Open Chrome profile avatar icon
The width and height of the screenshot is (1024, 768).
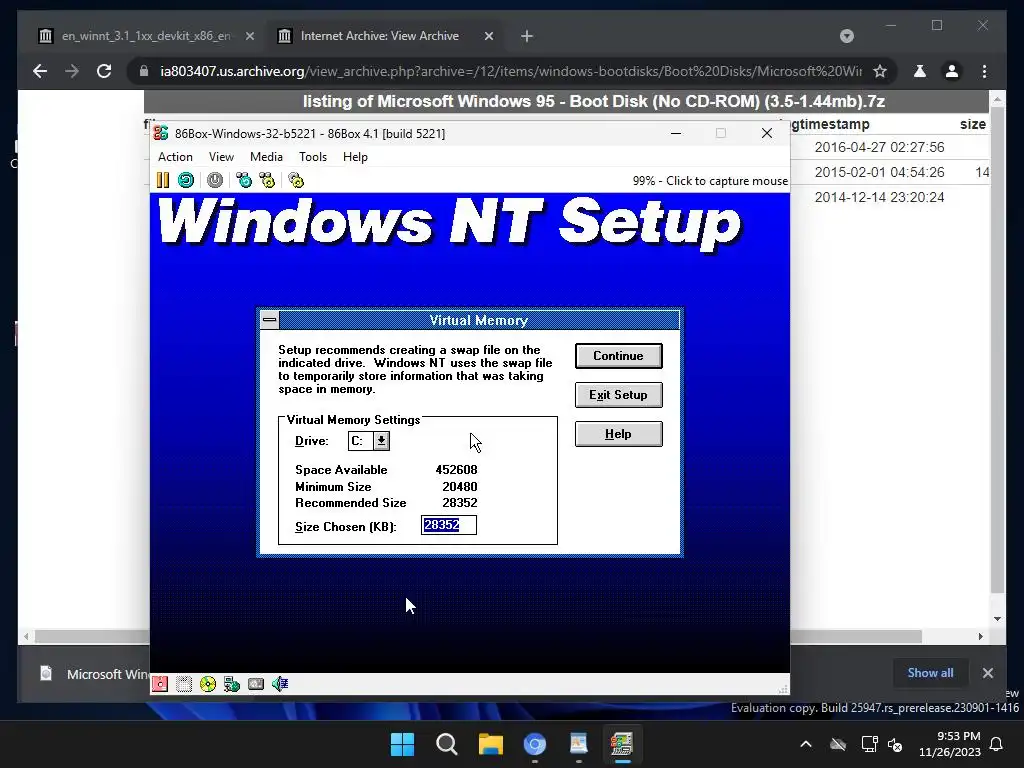952,71
